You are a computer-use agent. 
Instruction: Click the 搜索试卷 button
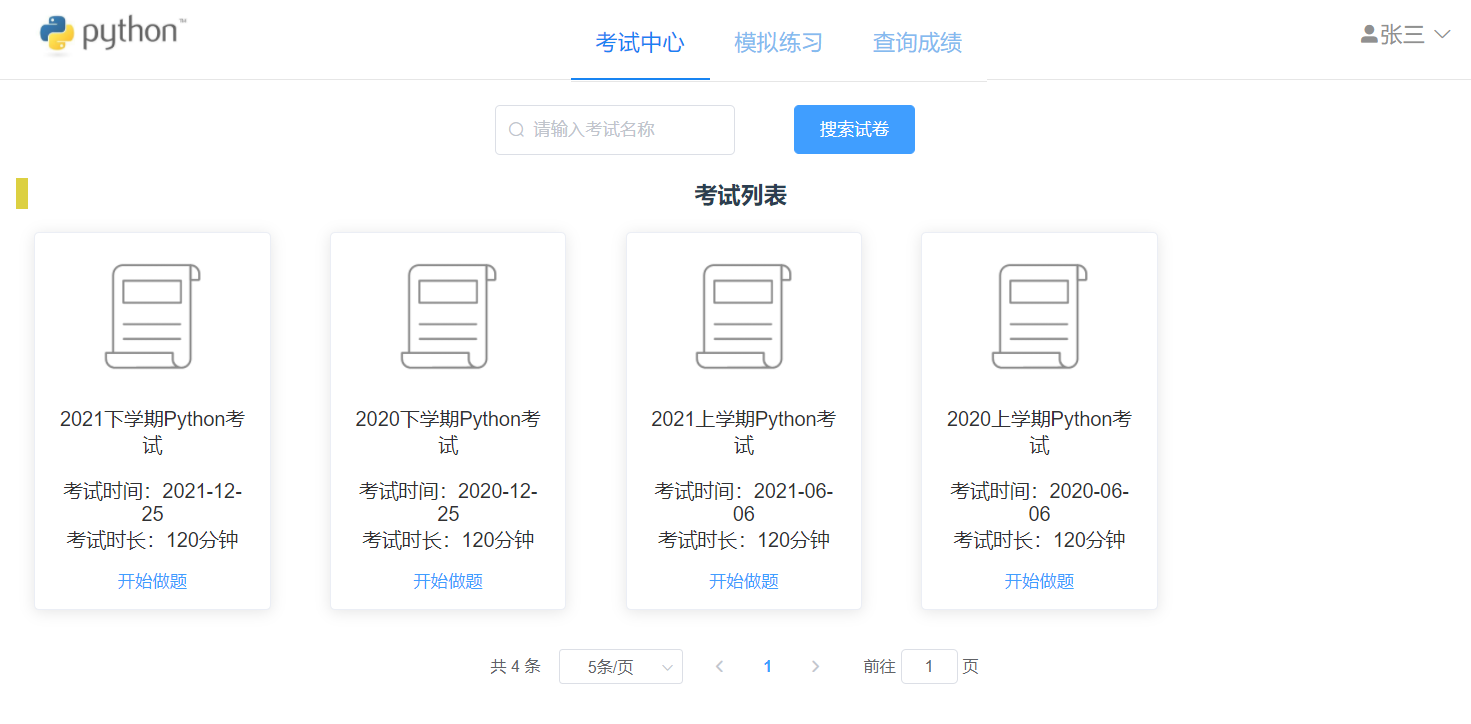pyautogui.click(x=854, y=130)
